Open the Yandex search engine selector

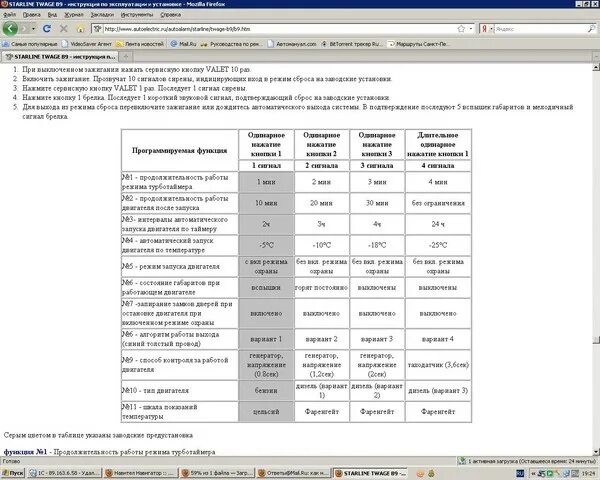click(486, 29)
